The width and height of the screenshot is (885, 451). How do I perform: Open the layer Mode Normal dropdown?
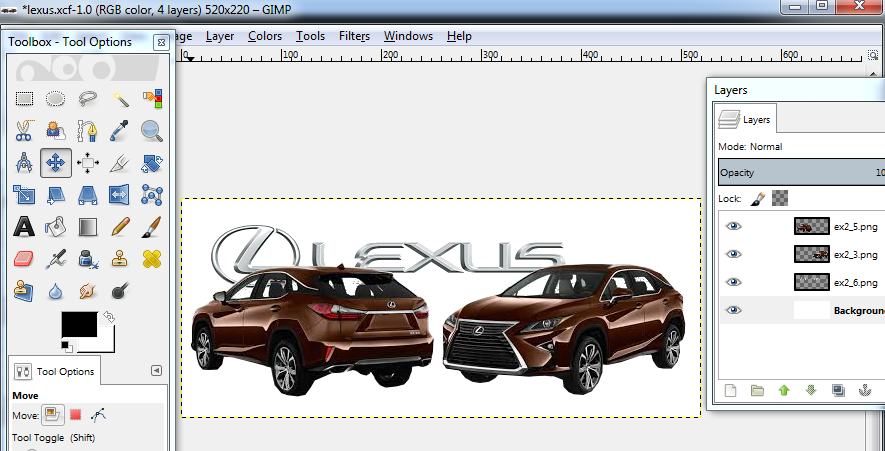(801, 146)
